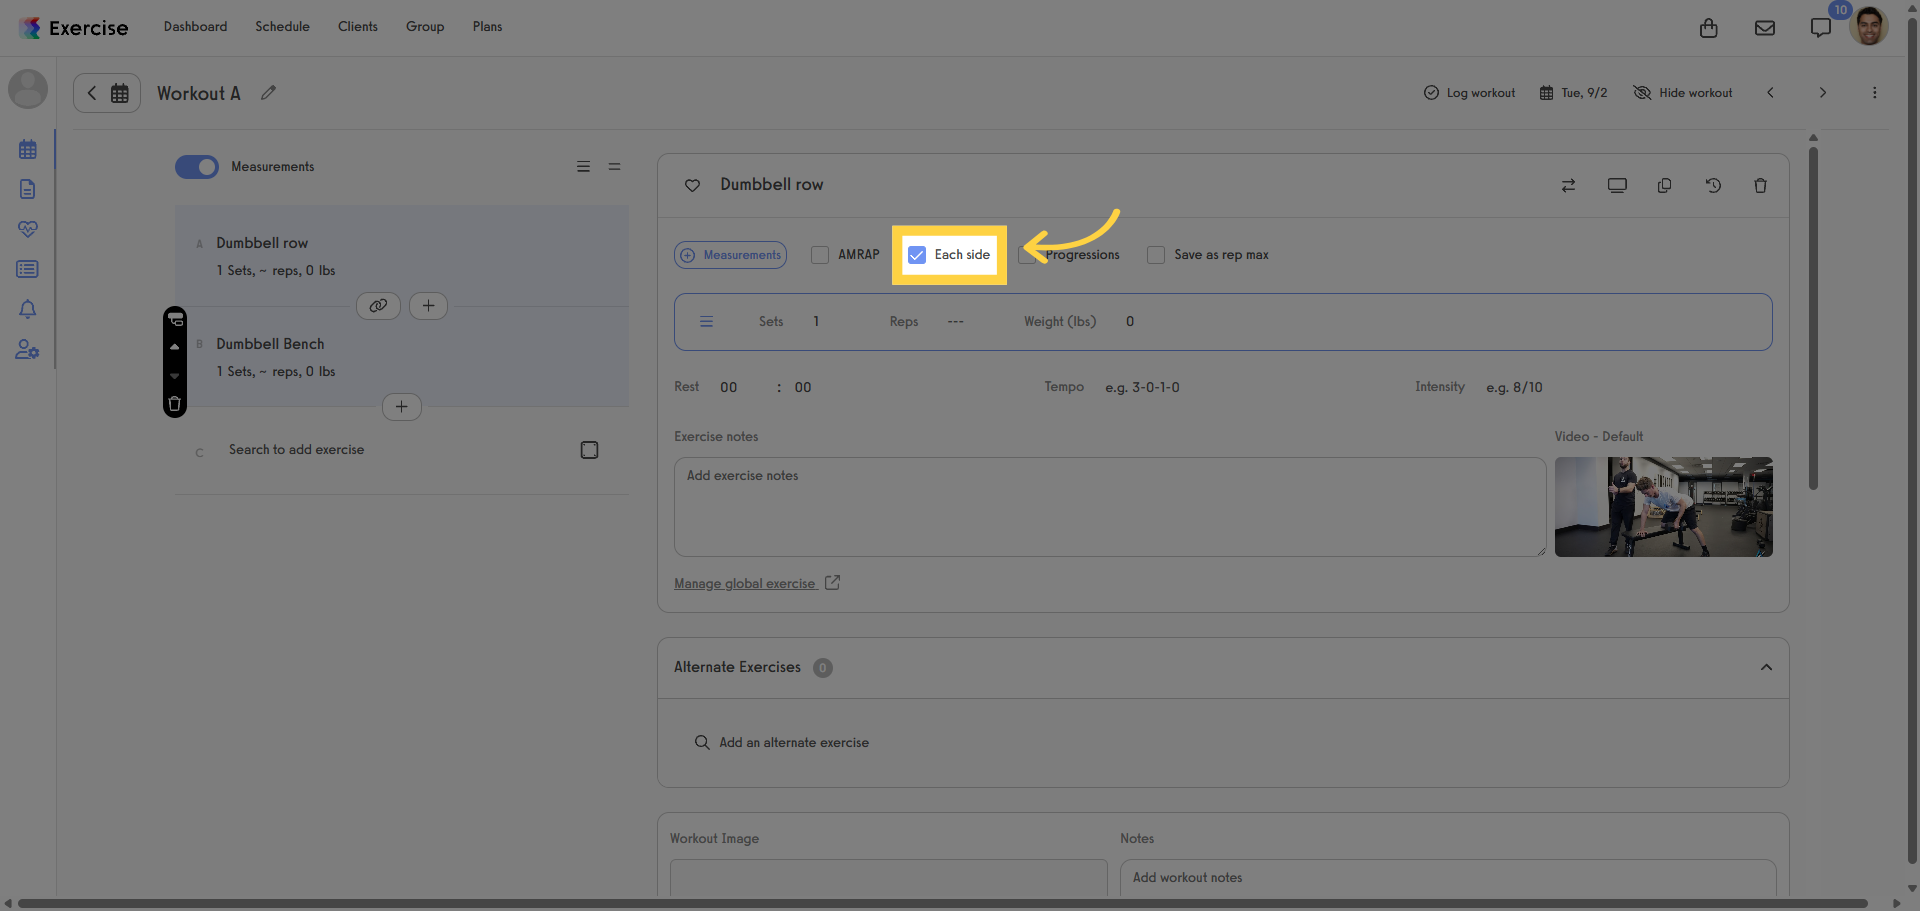Favorite Dumbbell row with the heart icon
The width and height of the screenshot is (1920, 911).
(692, 185)
